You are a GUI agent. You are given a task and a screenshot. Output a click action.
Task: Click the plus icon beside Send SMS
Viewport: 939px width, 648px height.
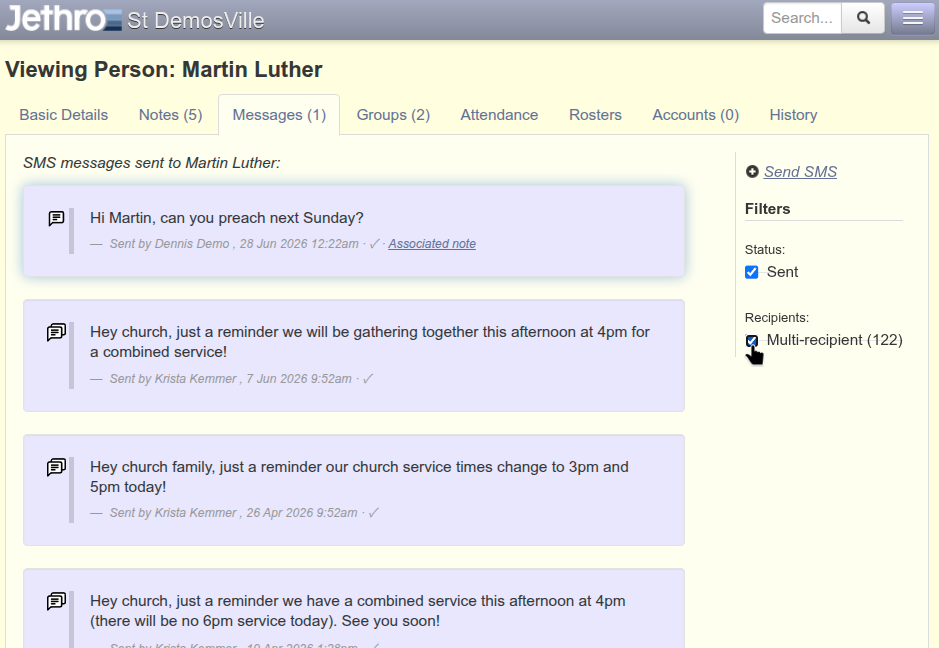click(752, 172)
